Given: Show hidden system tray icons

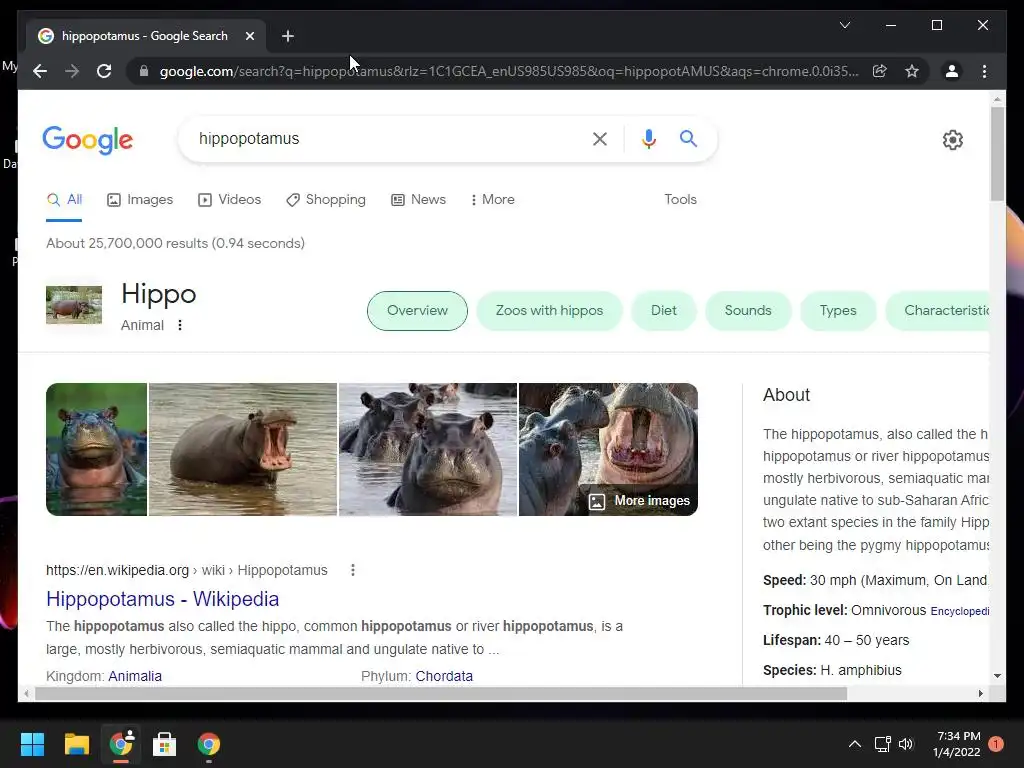Looking at the screenshot, I should click(854, 744).
